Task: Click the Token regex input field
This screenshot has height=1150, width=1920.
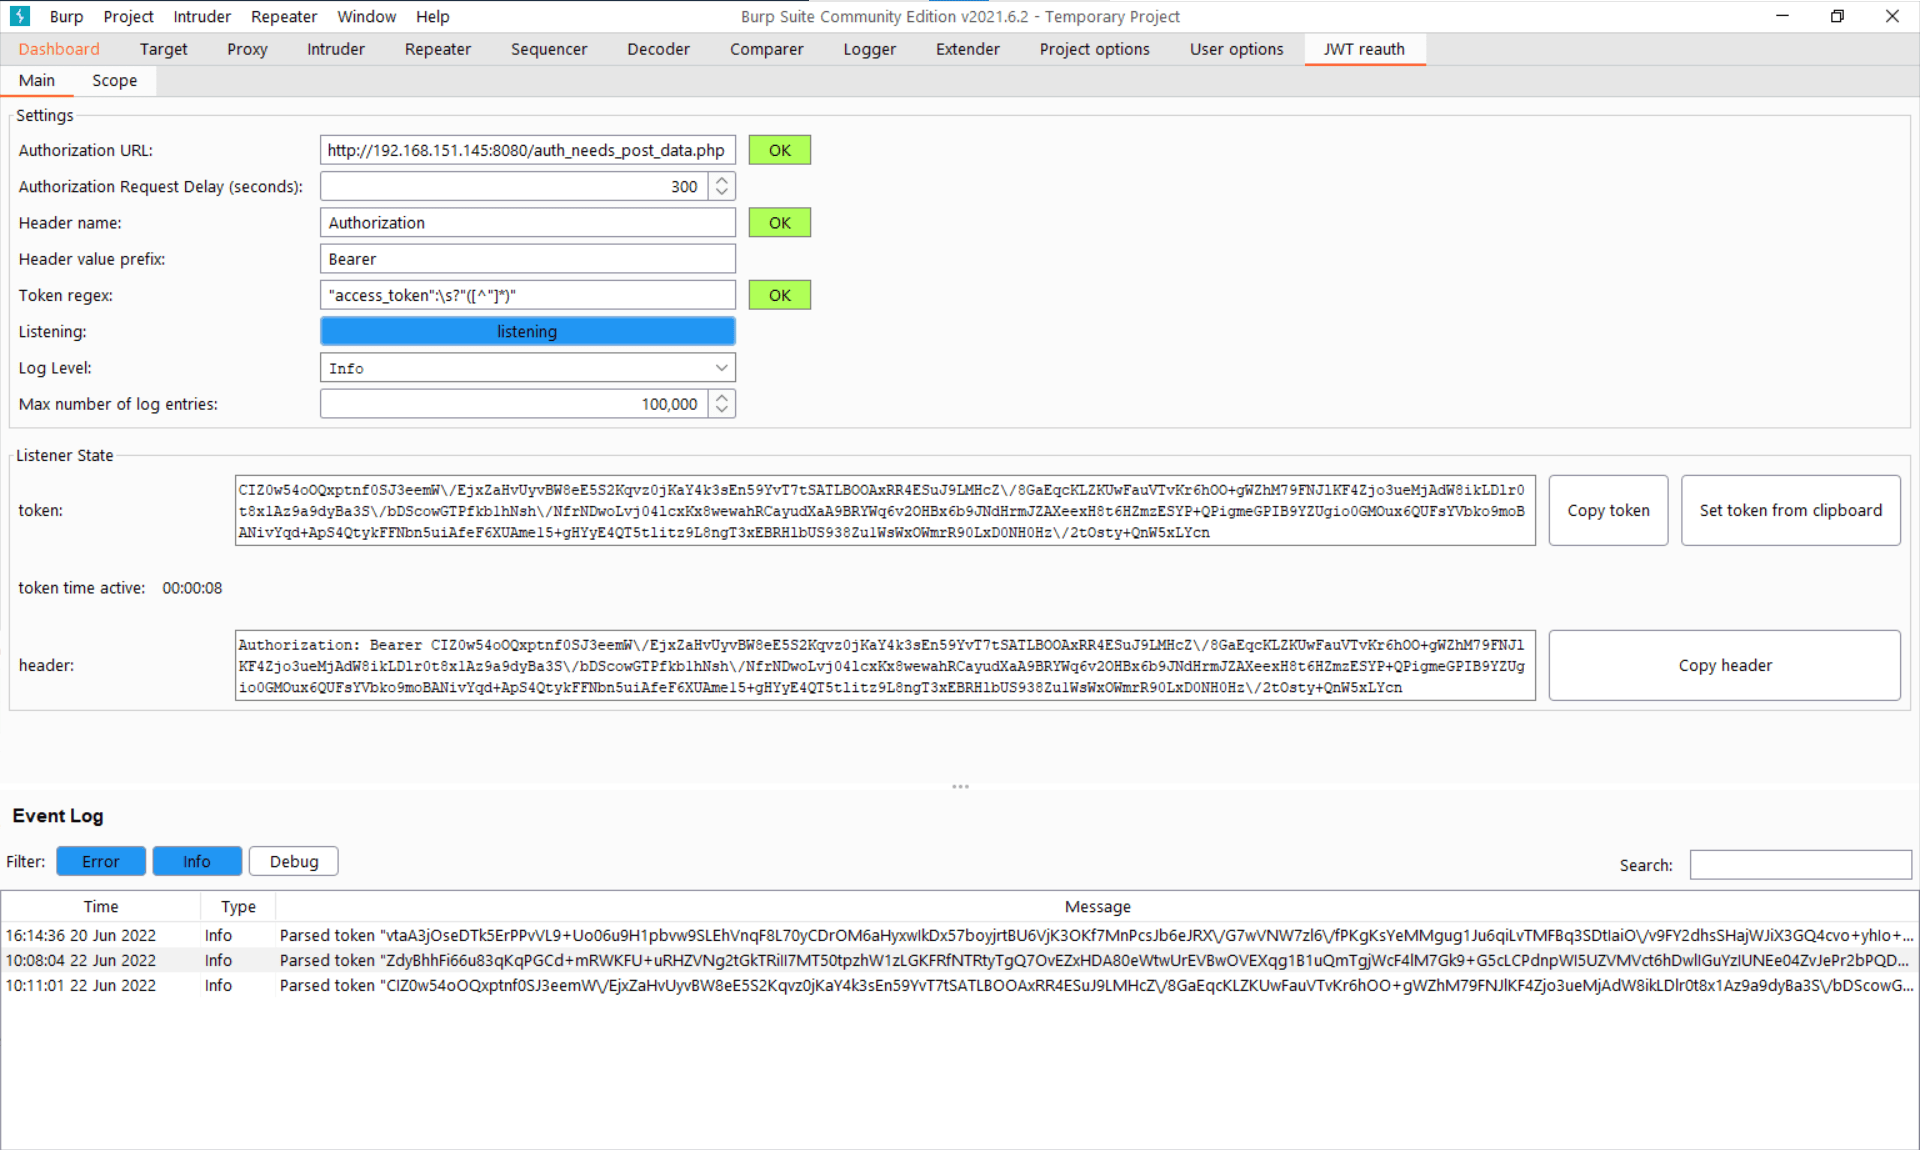Action: click(527, 295)
